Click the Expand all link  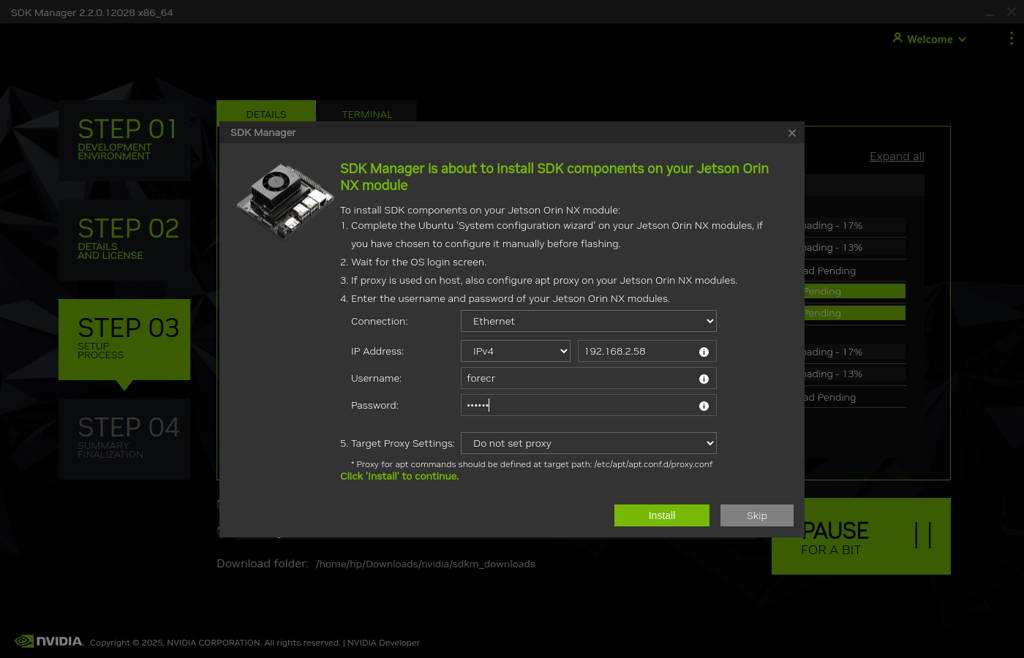(897, 157)
